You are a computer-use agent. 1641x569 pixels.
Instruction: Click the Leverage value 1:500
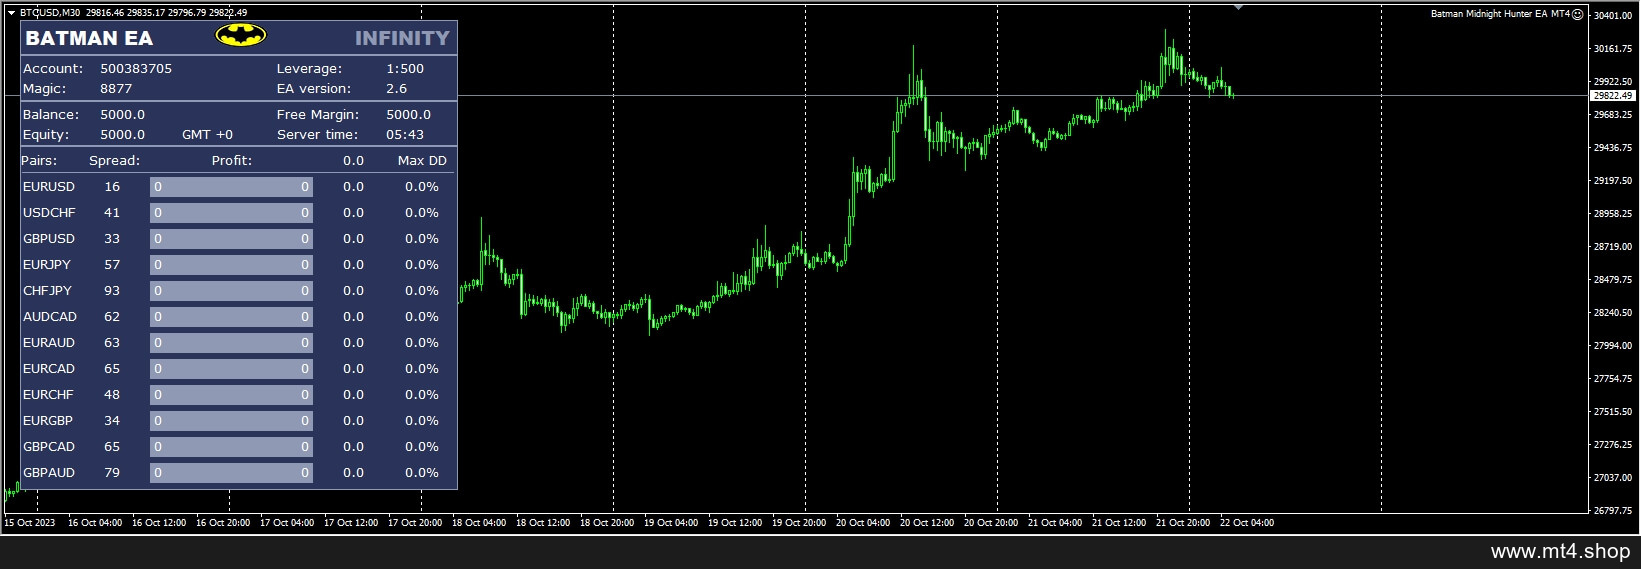[x=405, y=69]
